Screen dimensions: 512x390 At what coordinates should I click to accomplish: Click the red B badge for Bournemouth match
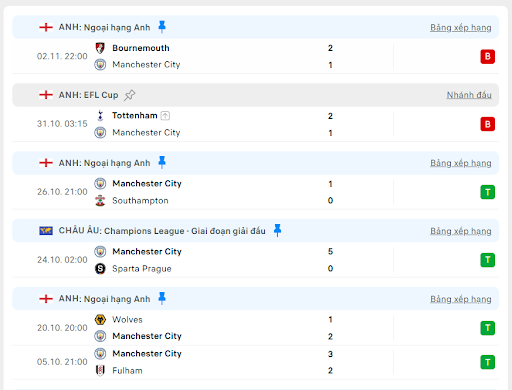coord(487,56)
